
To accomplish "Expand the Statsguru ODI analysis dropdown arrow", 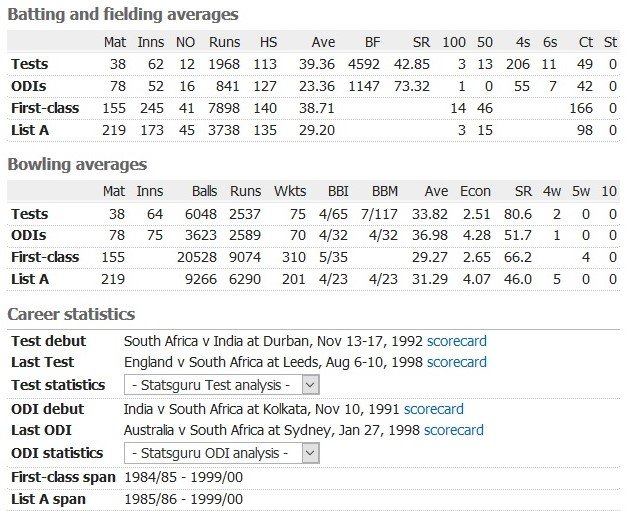I will 310,453.
